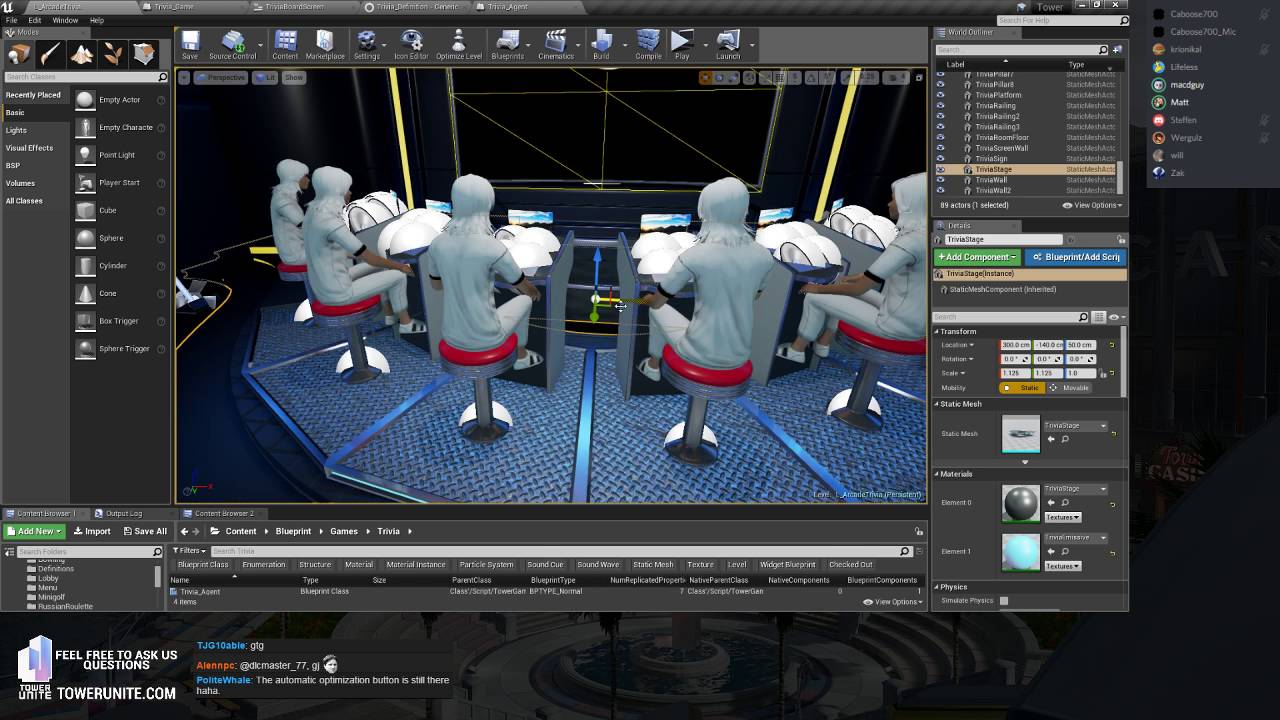Click the Save toolbar icon
The height and width of the screenshot is (720, 1280).
coord(190,44)
